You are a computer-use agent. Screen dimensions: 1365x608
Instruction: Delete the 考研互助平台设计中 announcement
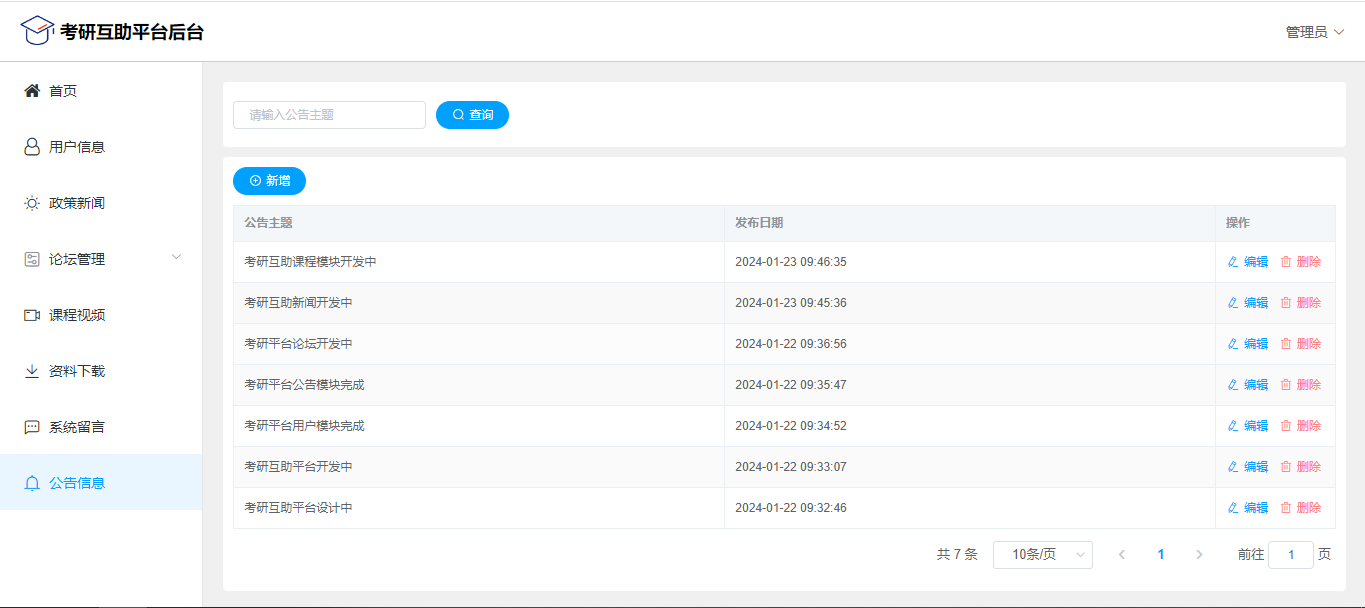tap(1301, 508)
